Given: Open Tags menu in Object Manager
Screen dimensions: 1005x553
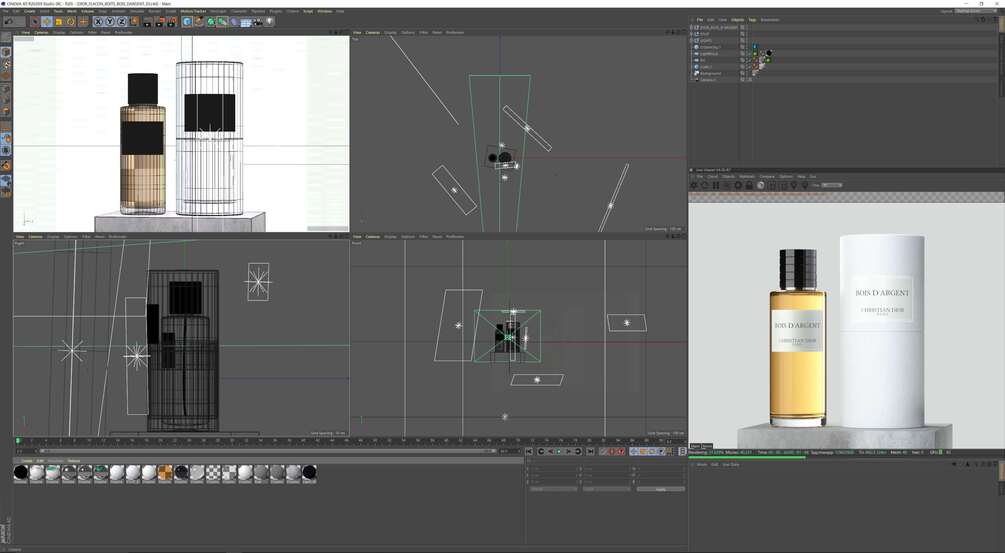Looking at the screenshot, I should coord(752,20).
